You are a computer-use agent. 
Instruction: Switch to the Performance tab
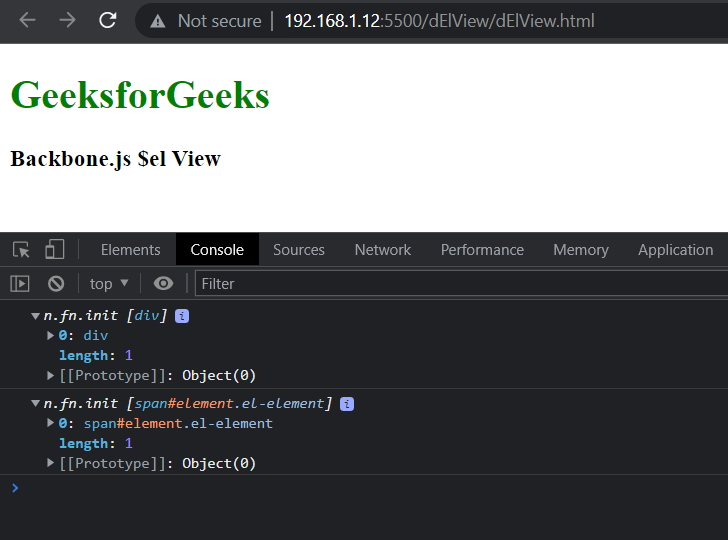coord(482,250)
